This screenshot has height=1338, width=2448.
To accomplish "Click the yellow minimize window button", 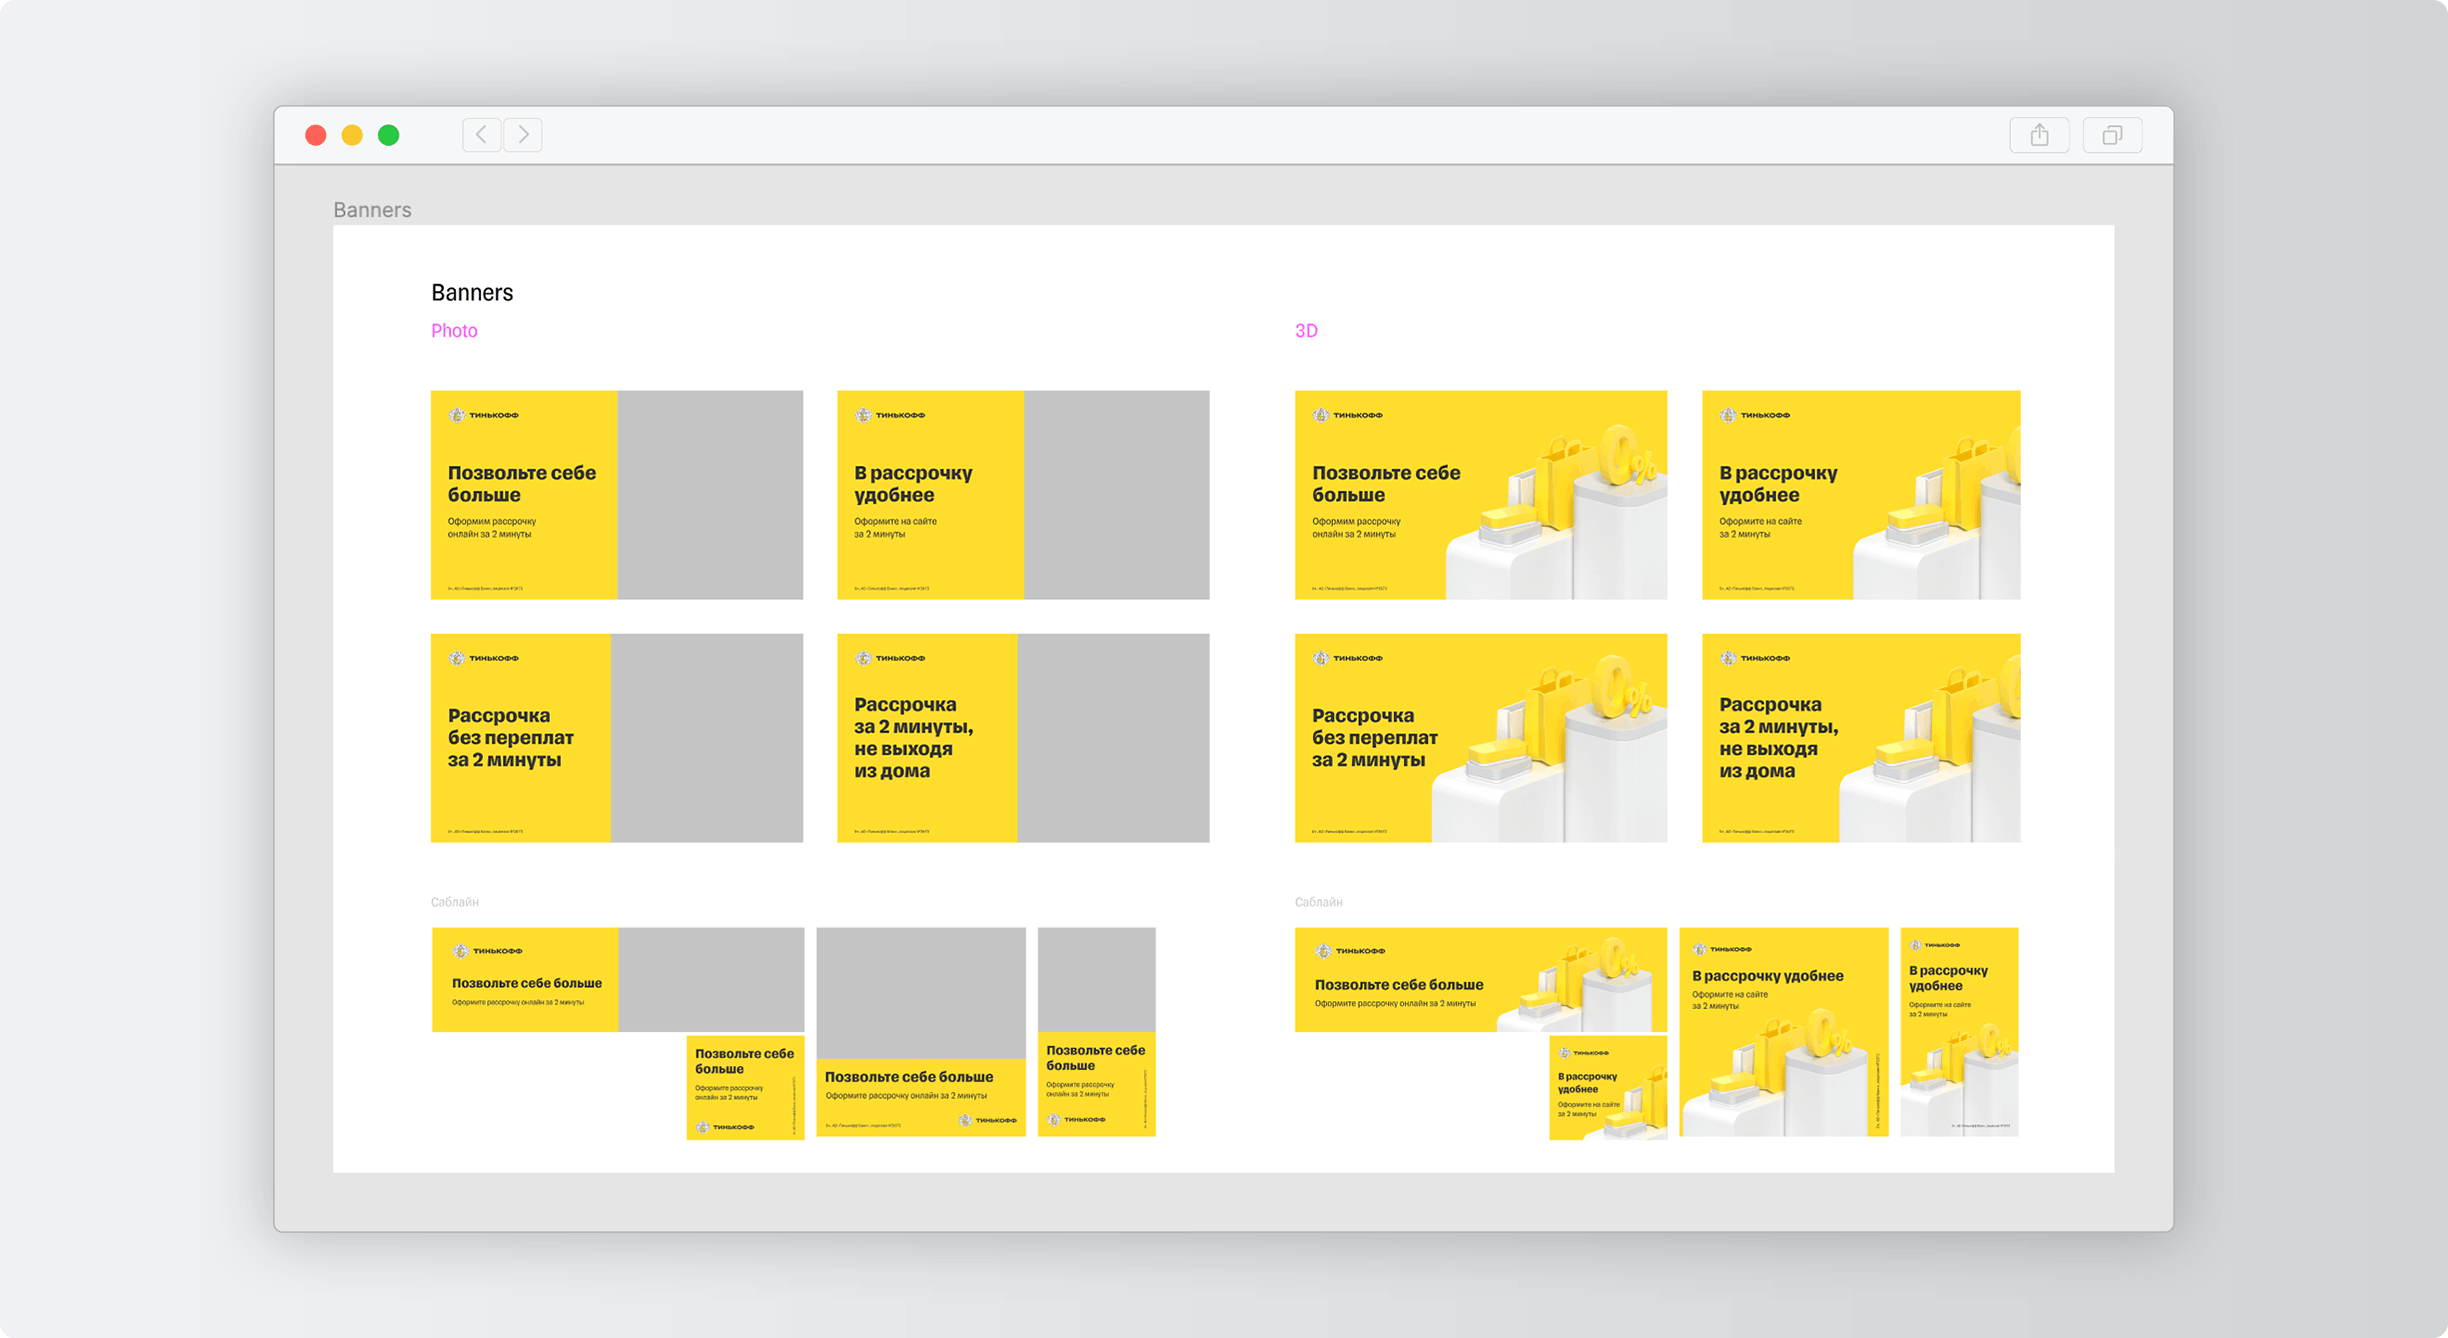I will click(x=352, y=135).
